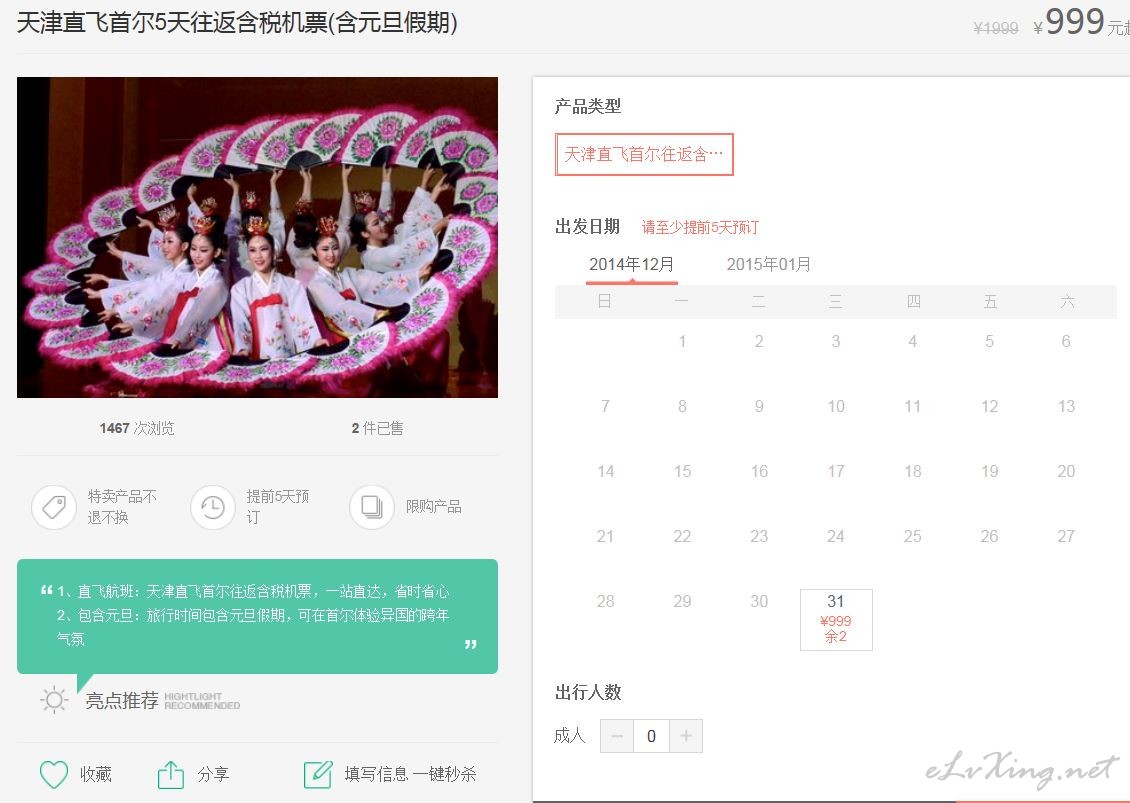Click the adult count input field
1130x803 pixels.
click(x=651, y=735)
